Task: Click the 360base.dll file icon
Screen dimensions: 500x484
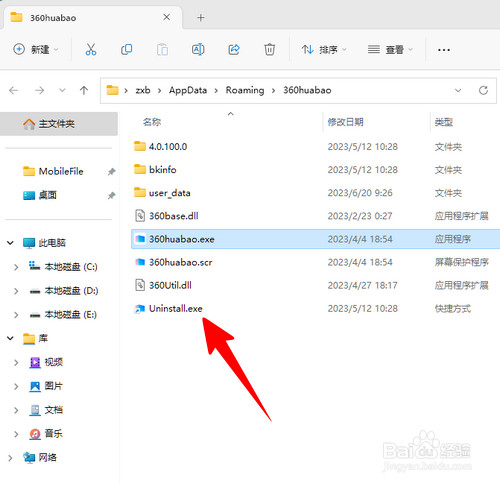Action: coord(140,216)
